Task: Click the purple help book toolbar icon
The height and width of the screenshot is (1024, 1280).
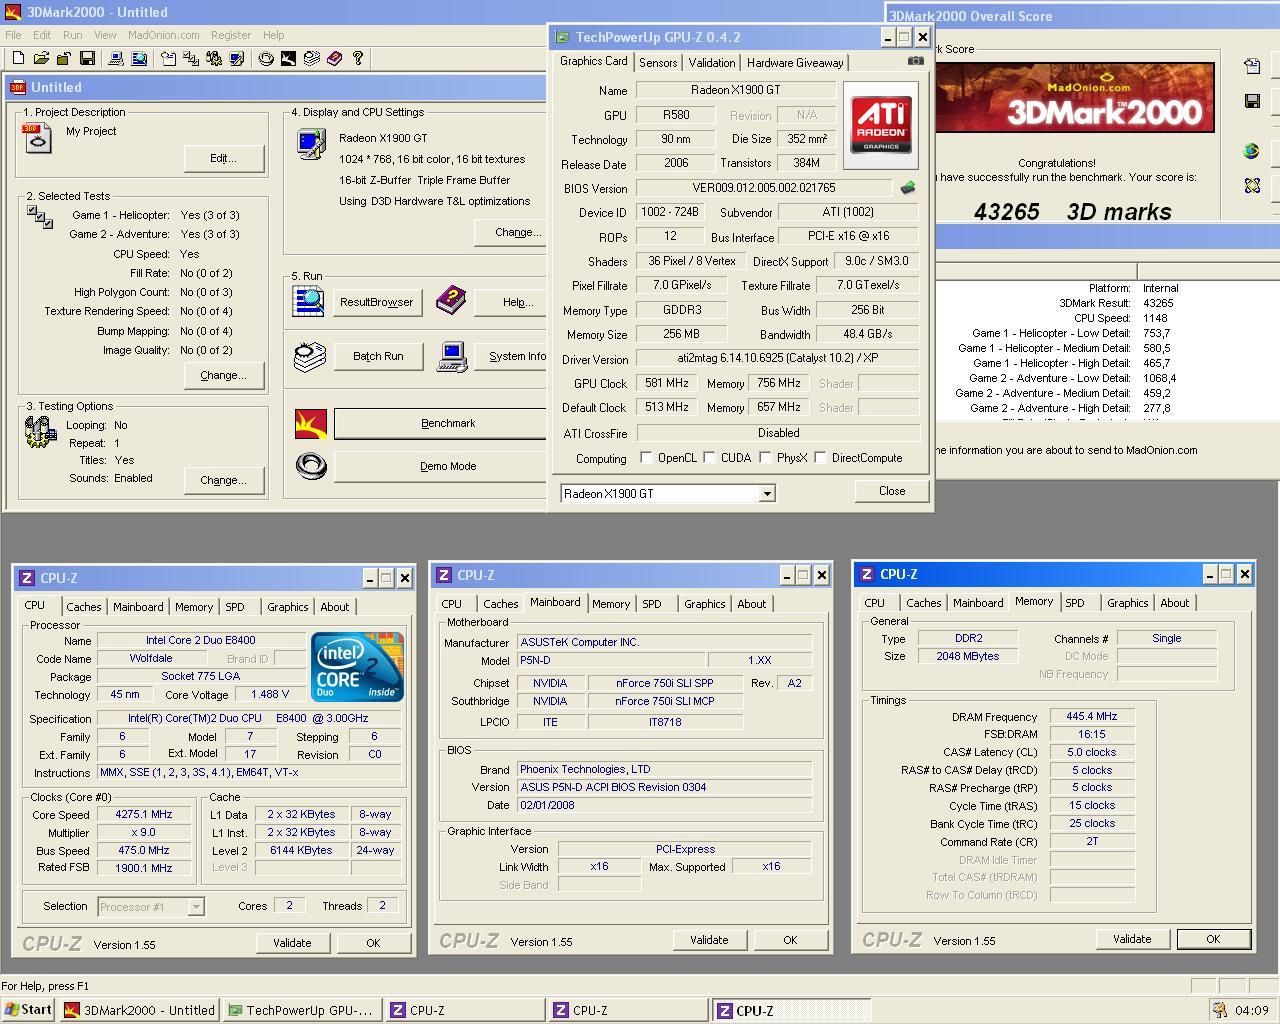Action: tap(334, 59)
